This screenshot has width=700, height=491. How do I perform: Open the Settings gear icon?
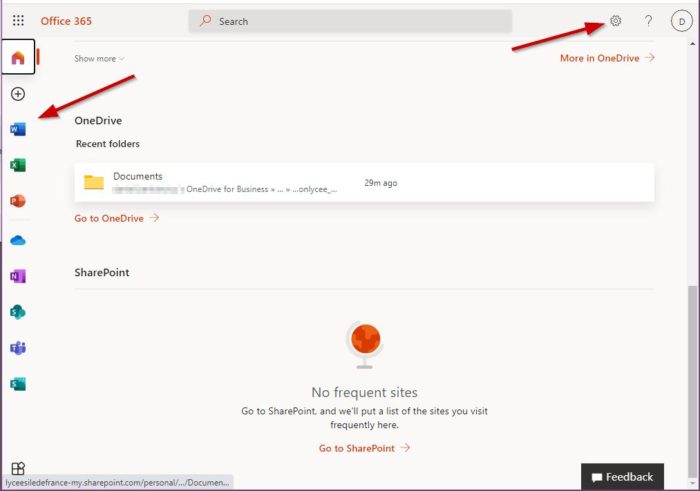pyautogui.click(x=616, y=21)
